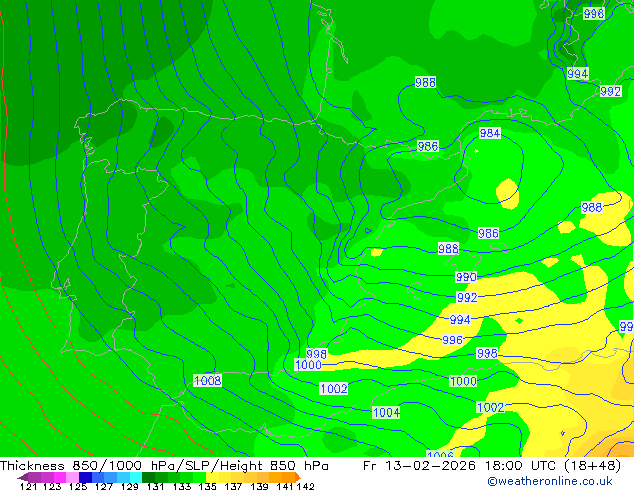This screenshot has width=634, height=490.
Task: Pick the darkest green legend swatch at 131
Action: (x=148, y=478)
